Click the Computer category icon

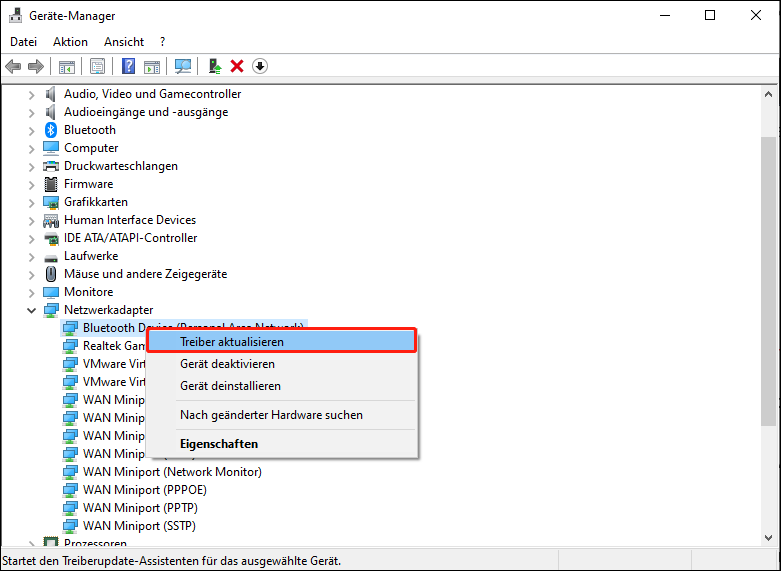point(51,148)
